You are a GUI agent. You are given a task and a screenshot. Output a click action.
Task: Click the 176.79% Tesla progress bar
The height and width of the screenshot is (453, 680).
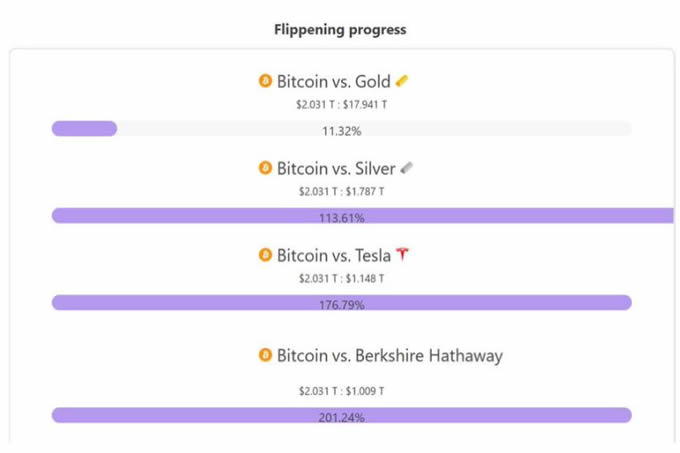341,303
